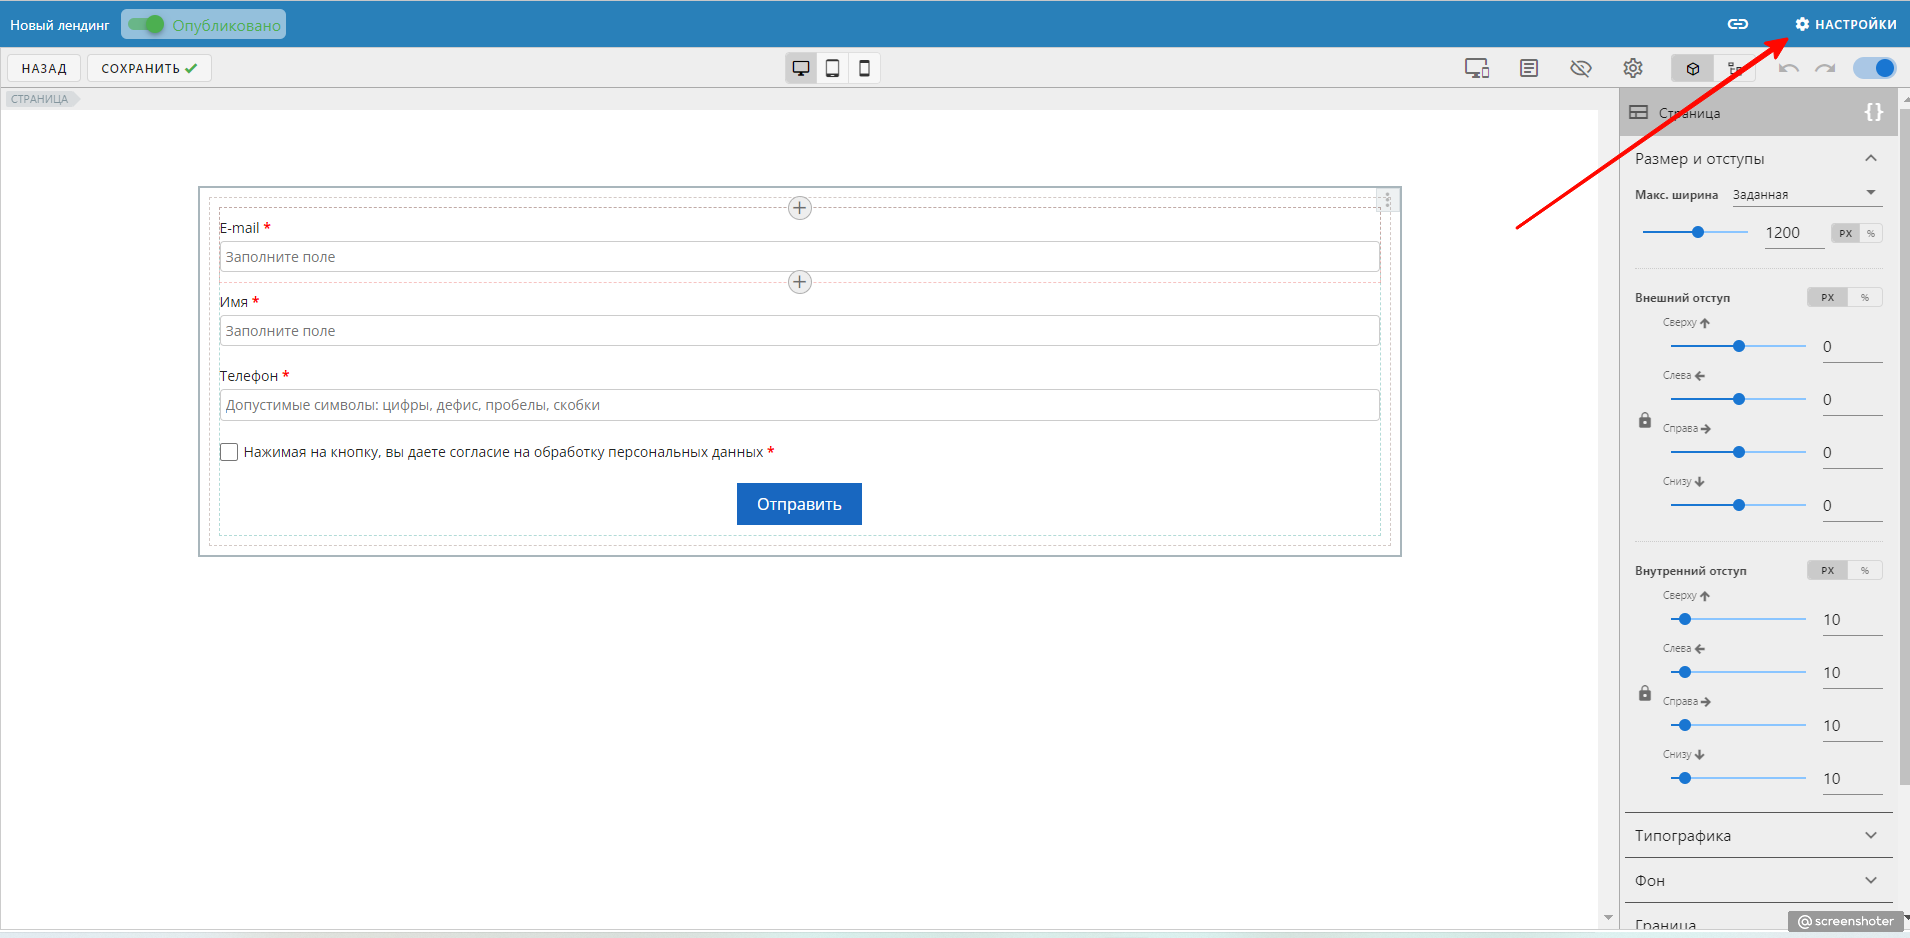The height and width of the screenshot is (938, 1910).
Task: Open the gear settings icon in toolbar
Action: (1633, 68)
